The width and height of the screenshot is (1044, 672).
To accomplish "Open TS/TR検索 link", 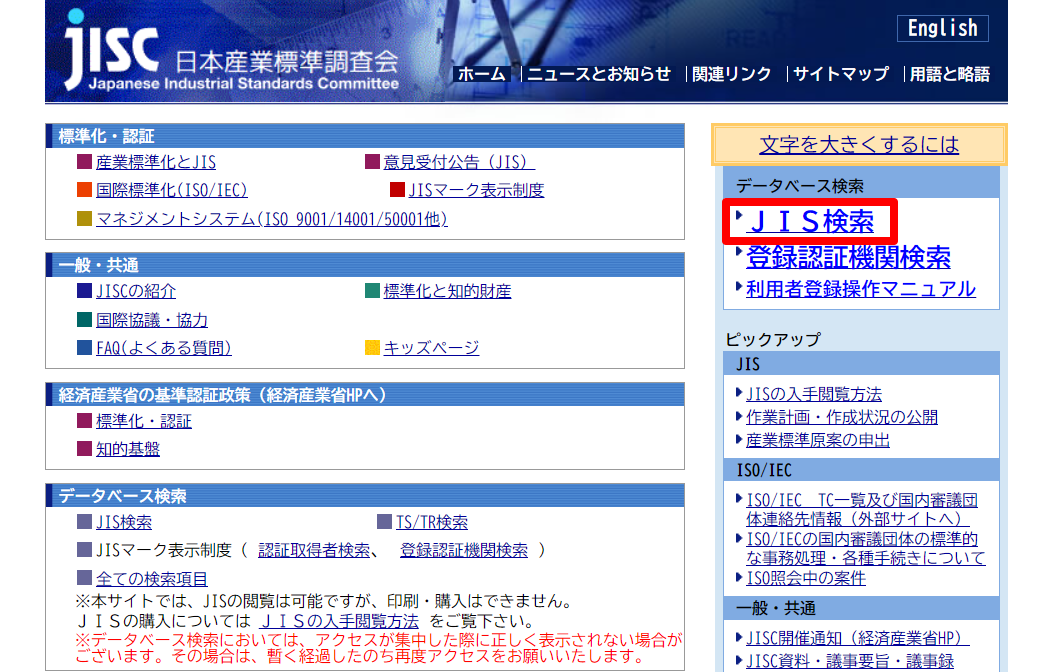I will click(x=432, y=522).
